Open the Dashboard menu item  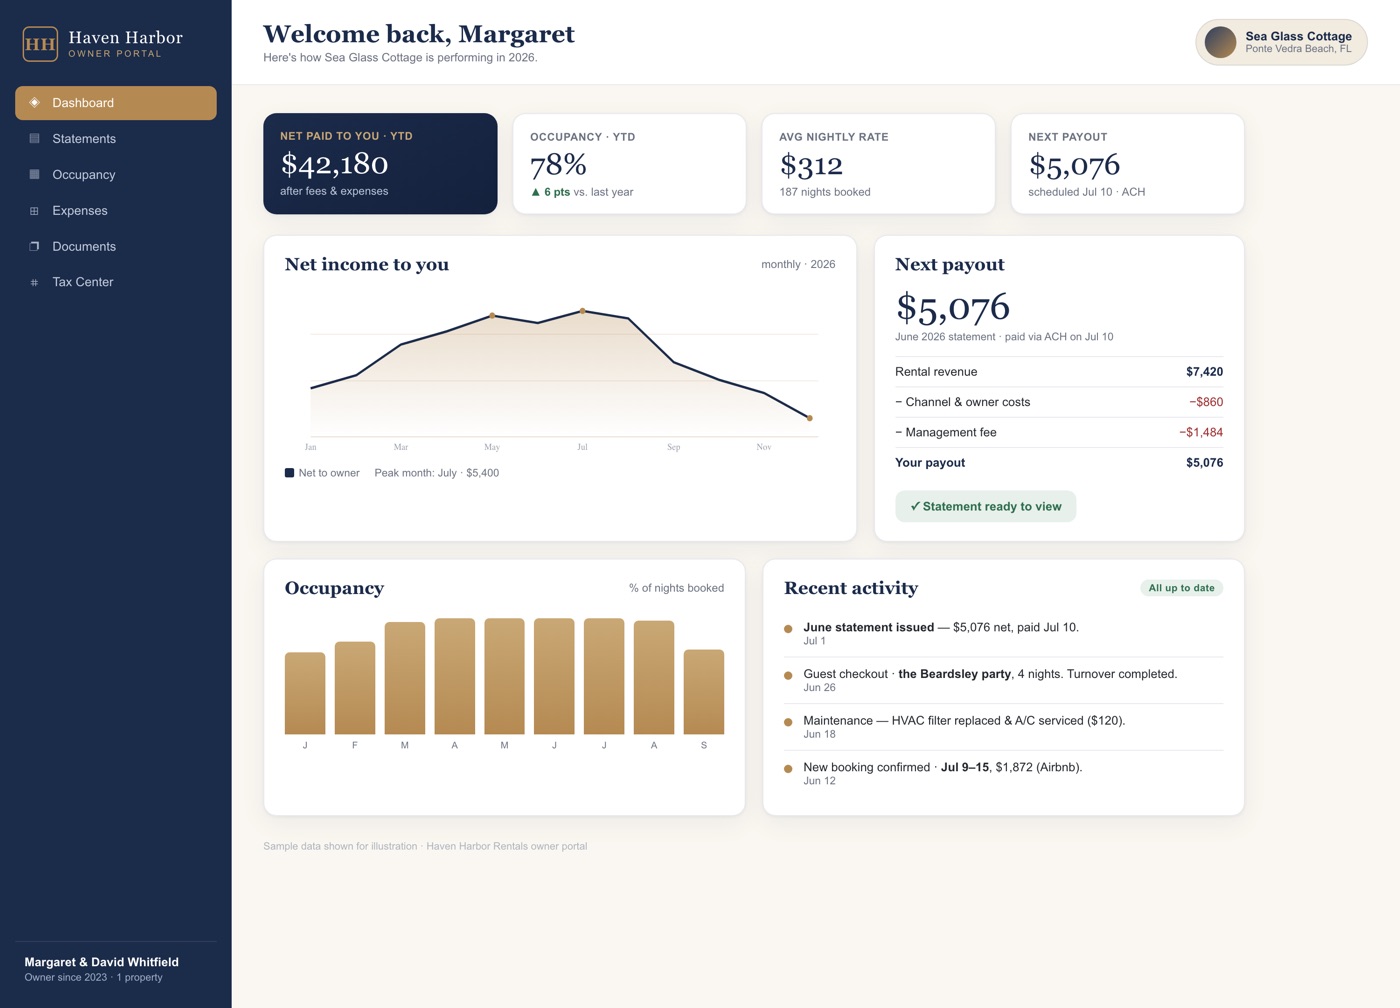pos(116,103)
